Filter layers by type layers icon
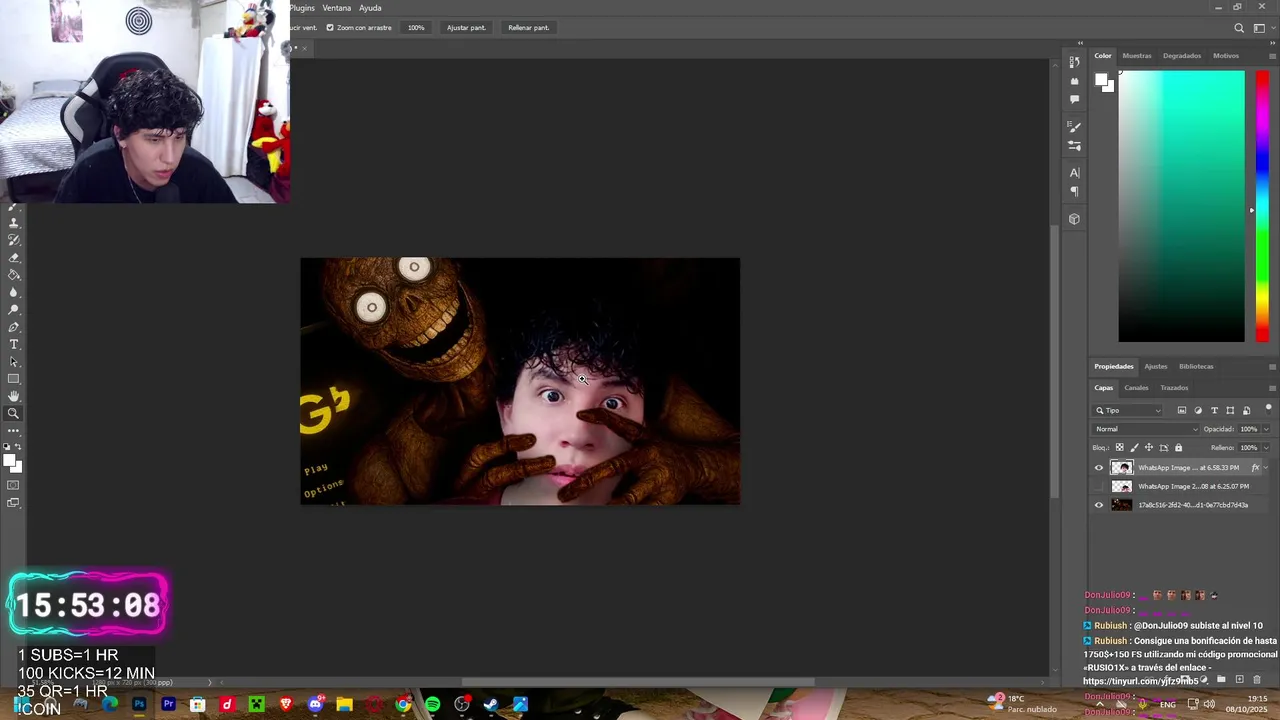The width and height of the screenshot is (1280, 720). click(1214, 410)
